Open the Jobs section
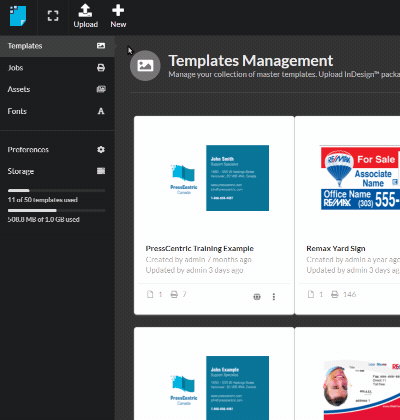The image size is (400, 420). pyautogui.click(x=57, y=68)
